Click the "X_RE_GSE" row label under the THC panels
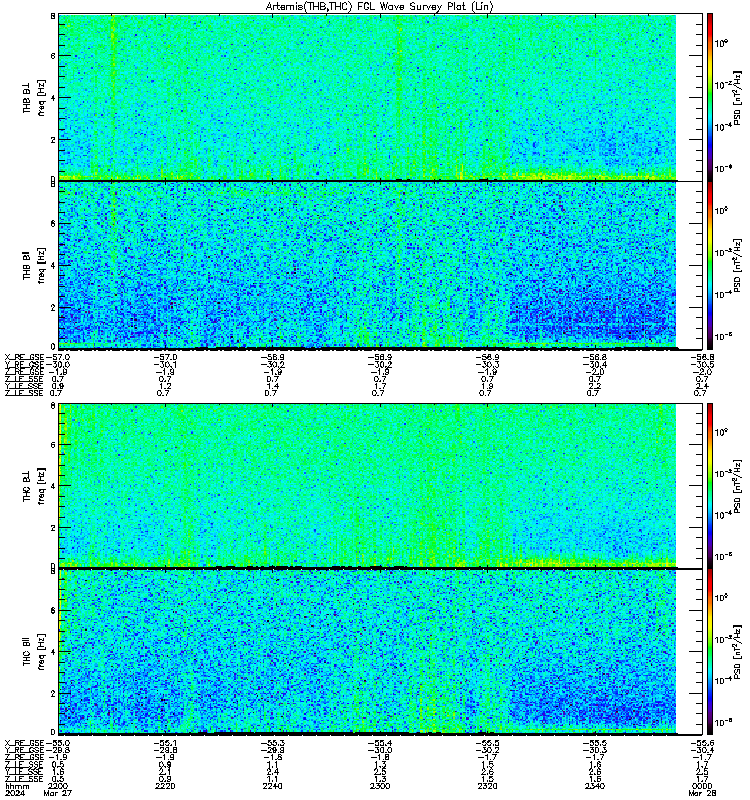 [24, 743]
